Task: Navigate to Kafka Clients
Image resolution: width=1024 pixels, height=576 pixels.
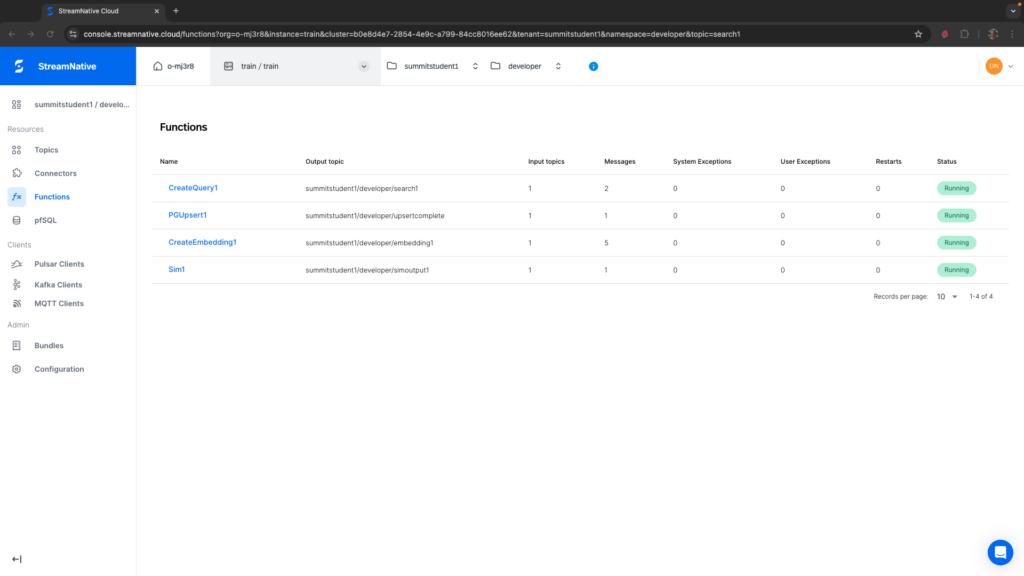Action: click(x=58, y=285)
